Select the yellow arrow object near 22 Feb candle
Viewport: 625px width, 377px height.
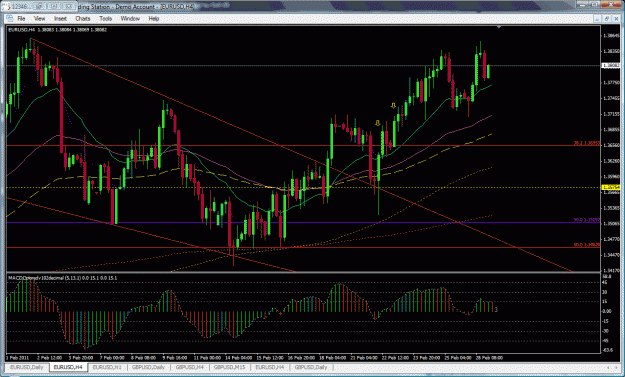(393, 106)
